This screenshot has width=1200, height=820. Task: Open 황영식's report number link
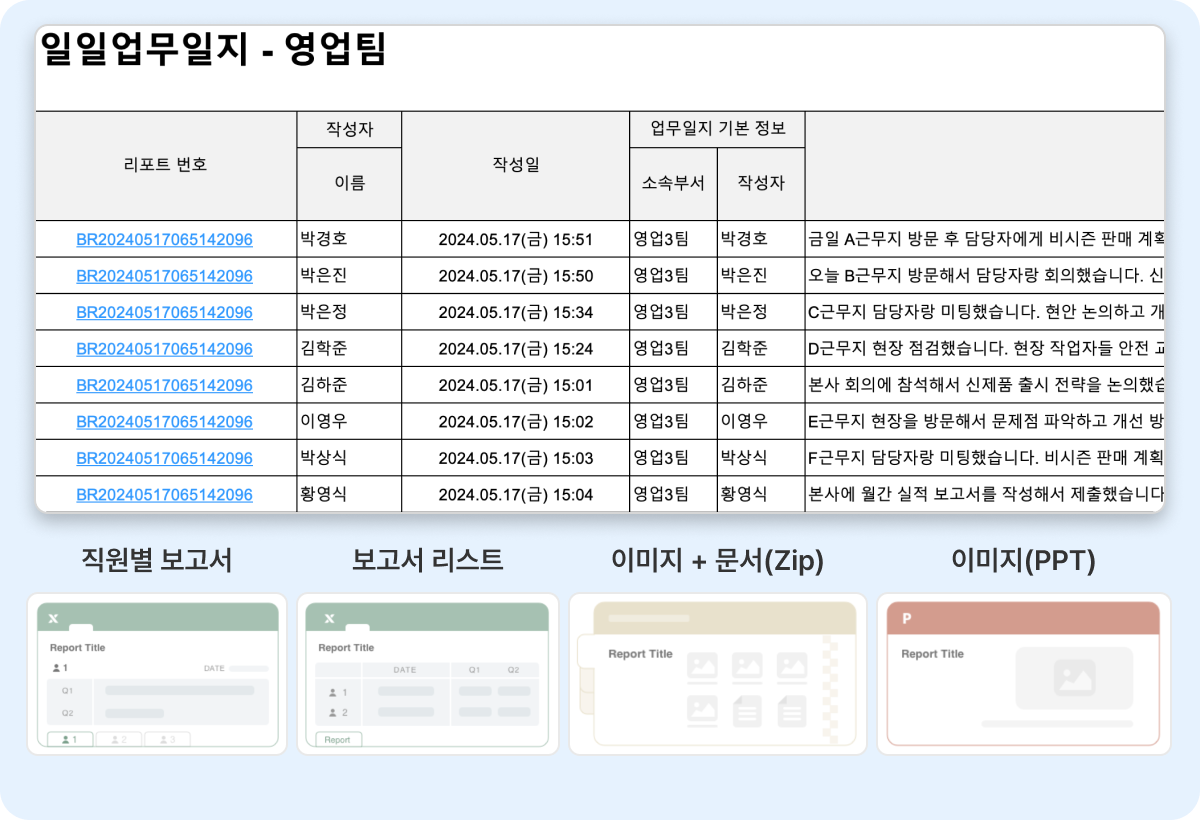point(165,494)
